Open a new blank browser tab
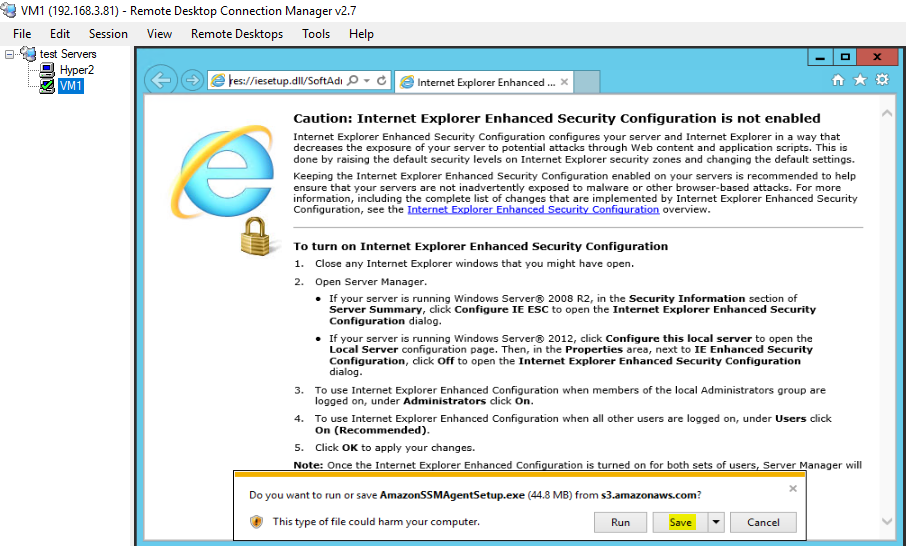This screenshot has height=546, width=906. [587, 82]
